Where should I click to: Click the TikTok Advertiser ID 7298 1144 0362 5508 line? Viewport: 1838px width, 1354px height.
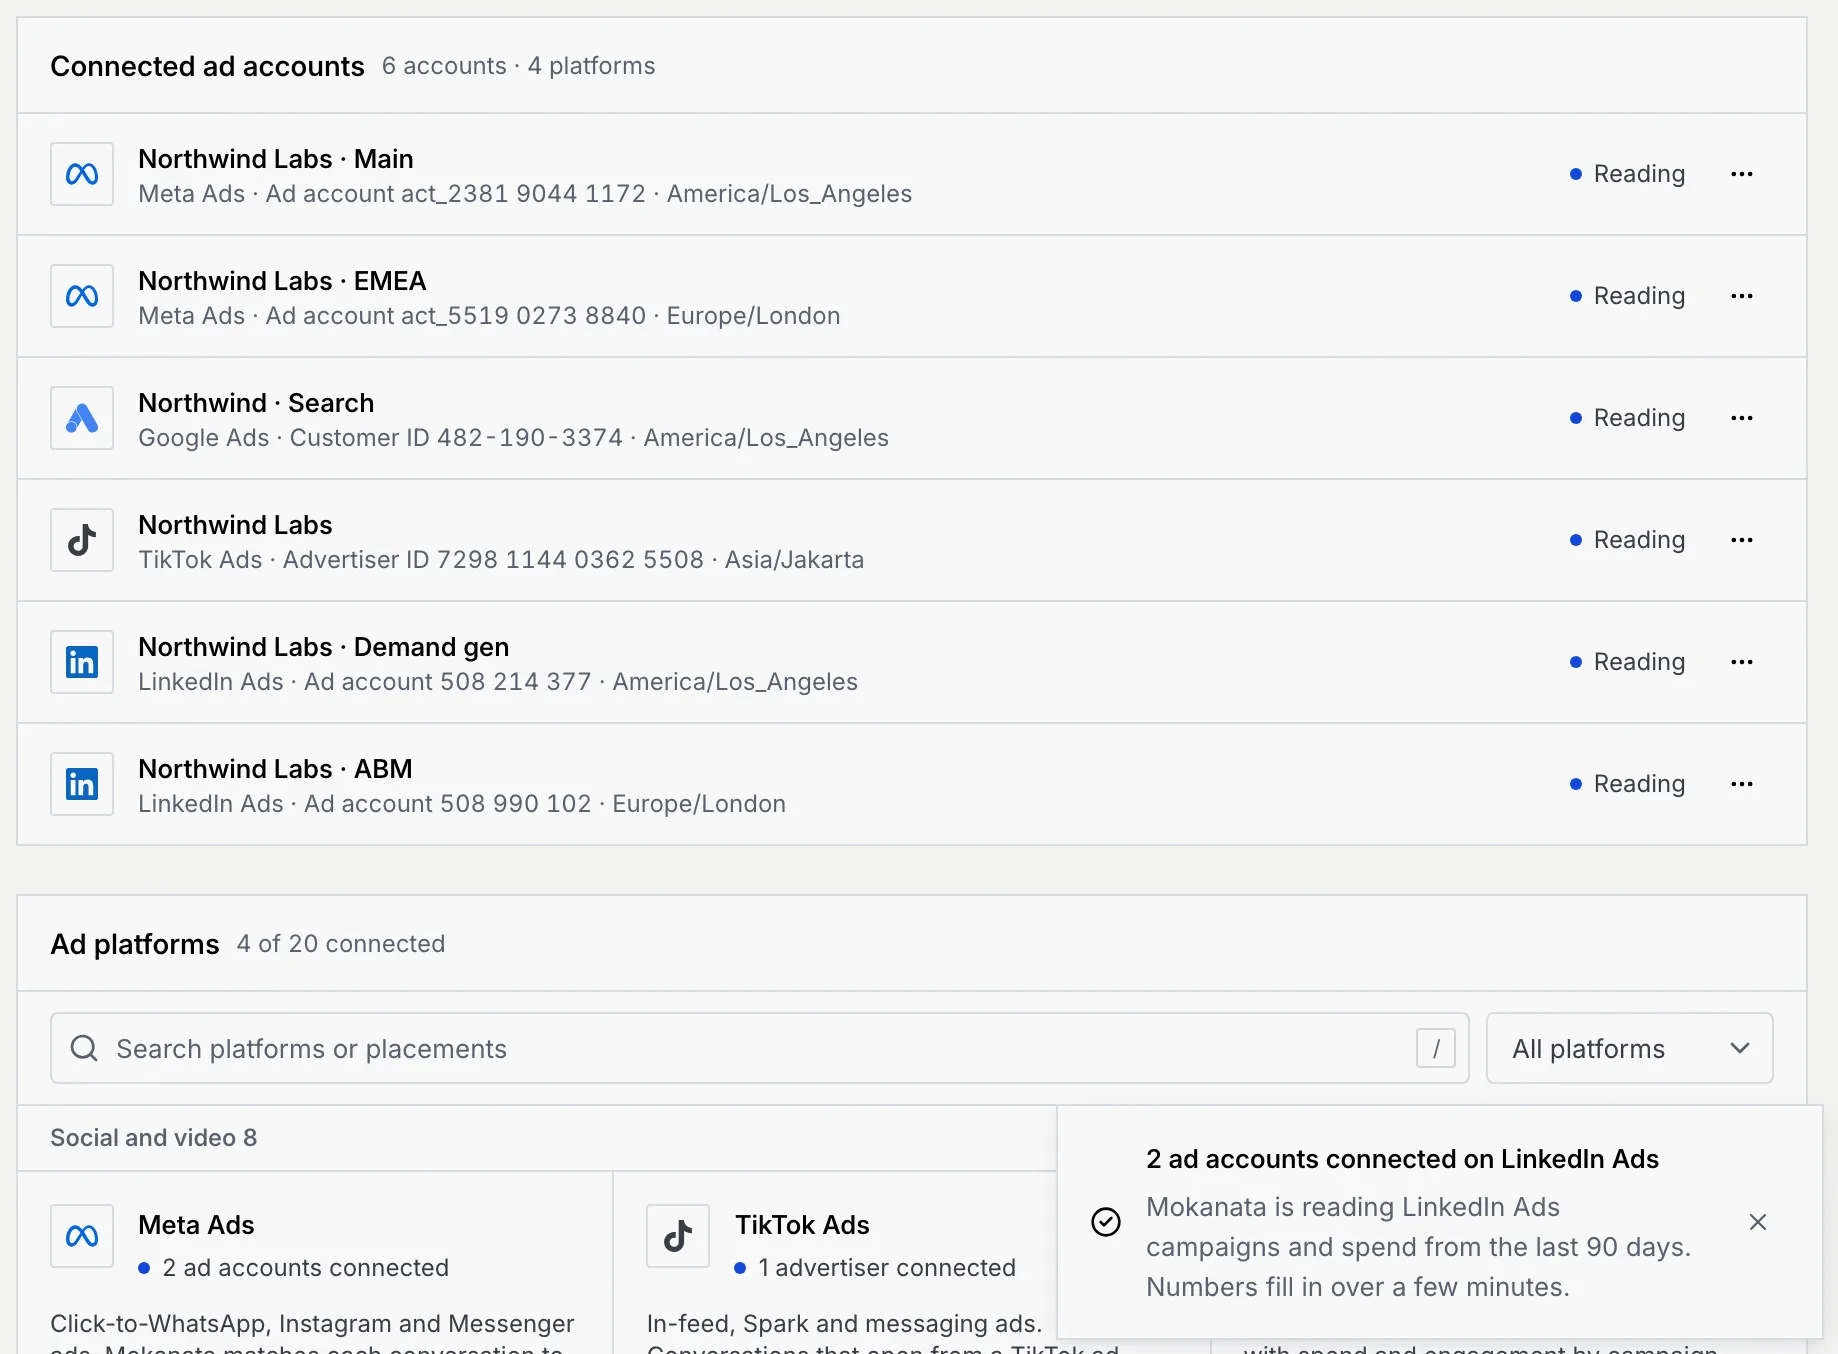501,560
